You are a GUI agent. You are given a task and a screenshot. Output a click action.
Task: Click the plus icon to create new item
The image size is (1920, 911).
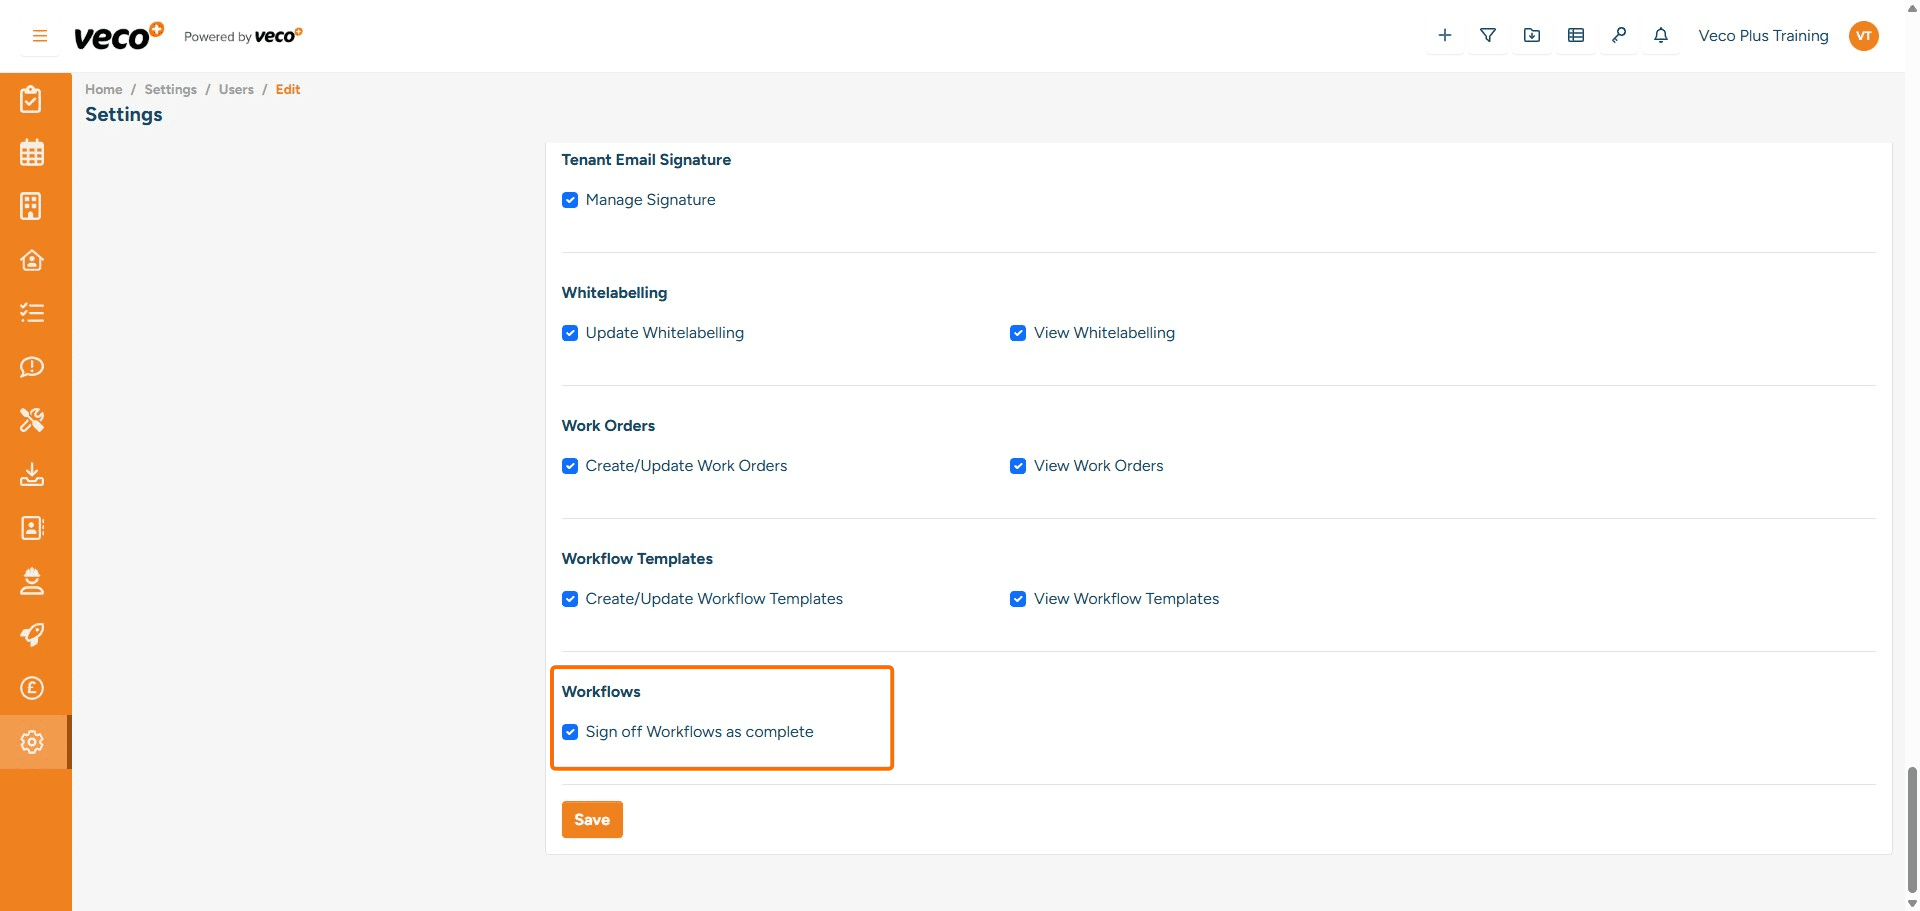[1444, 35]
